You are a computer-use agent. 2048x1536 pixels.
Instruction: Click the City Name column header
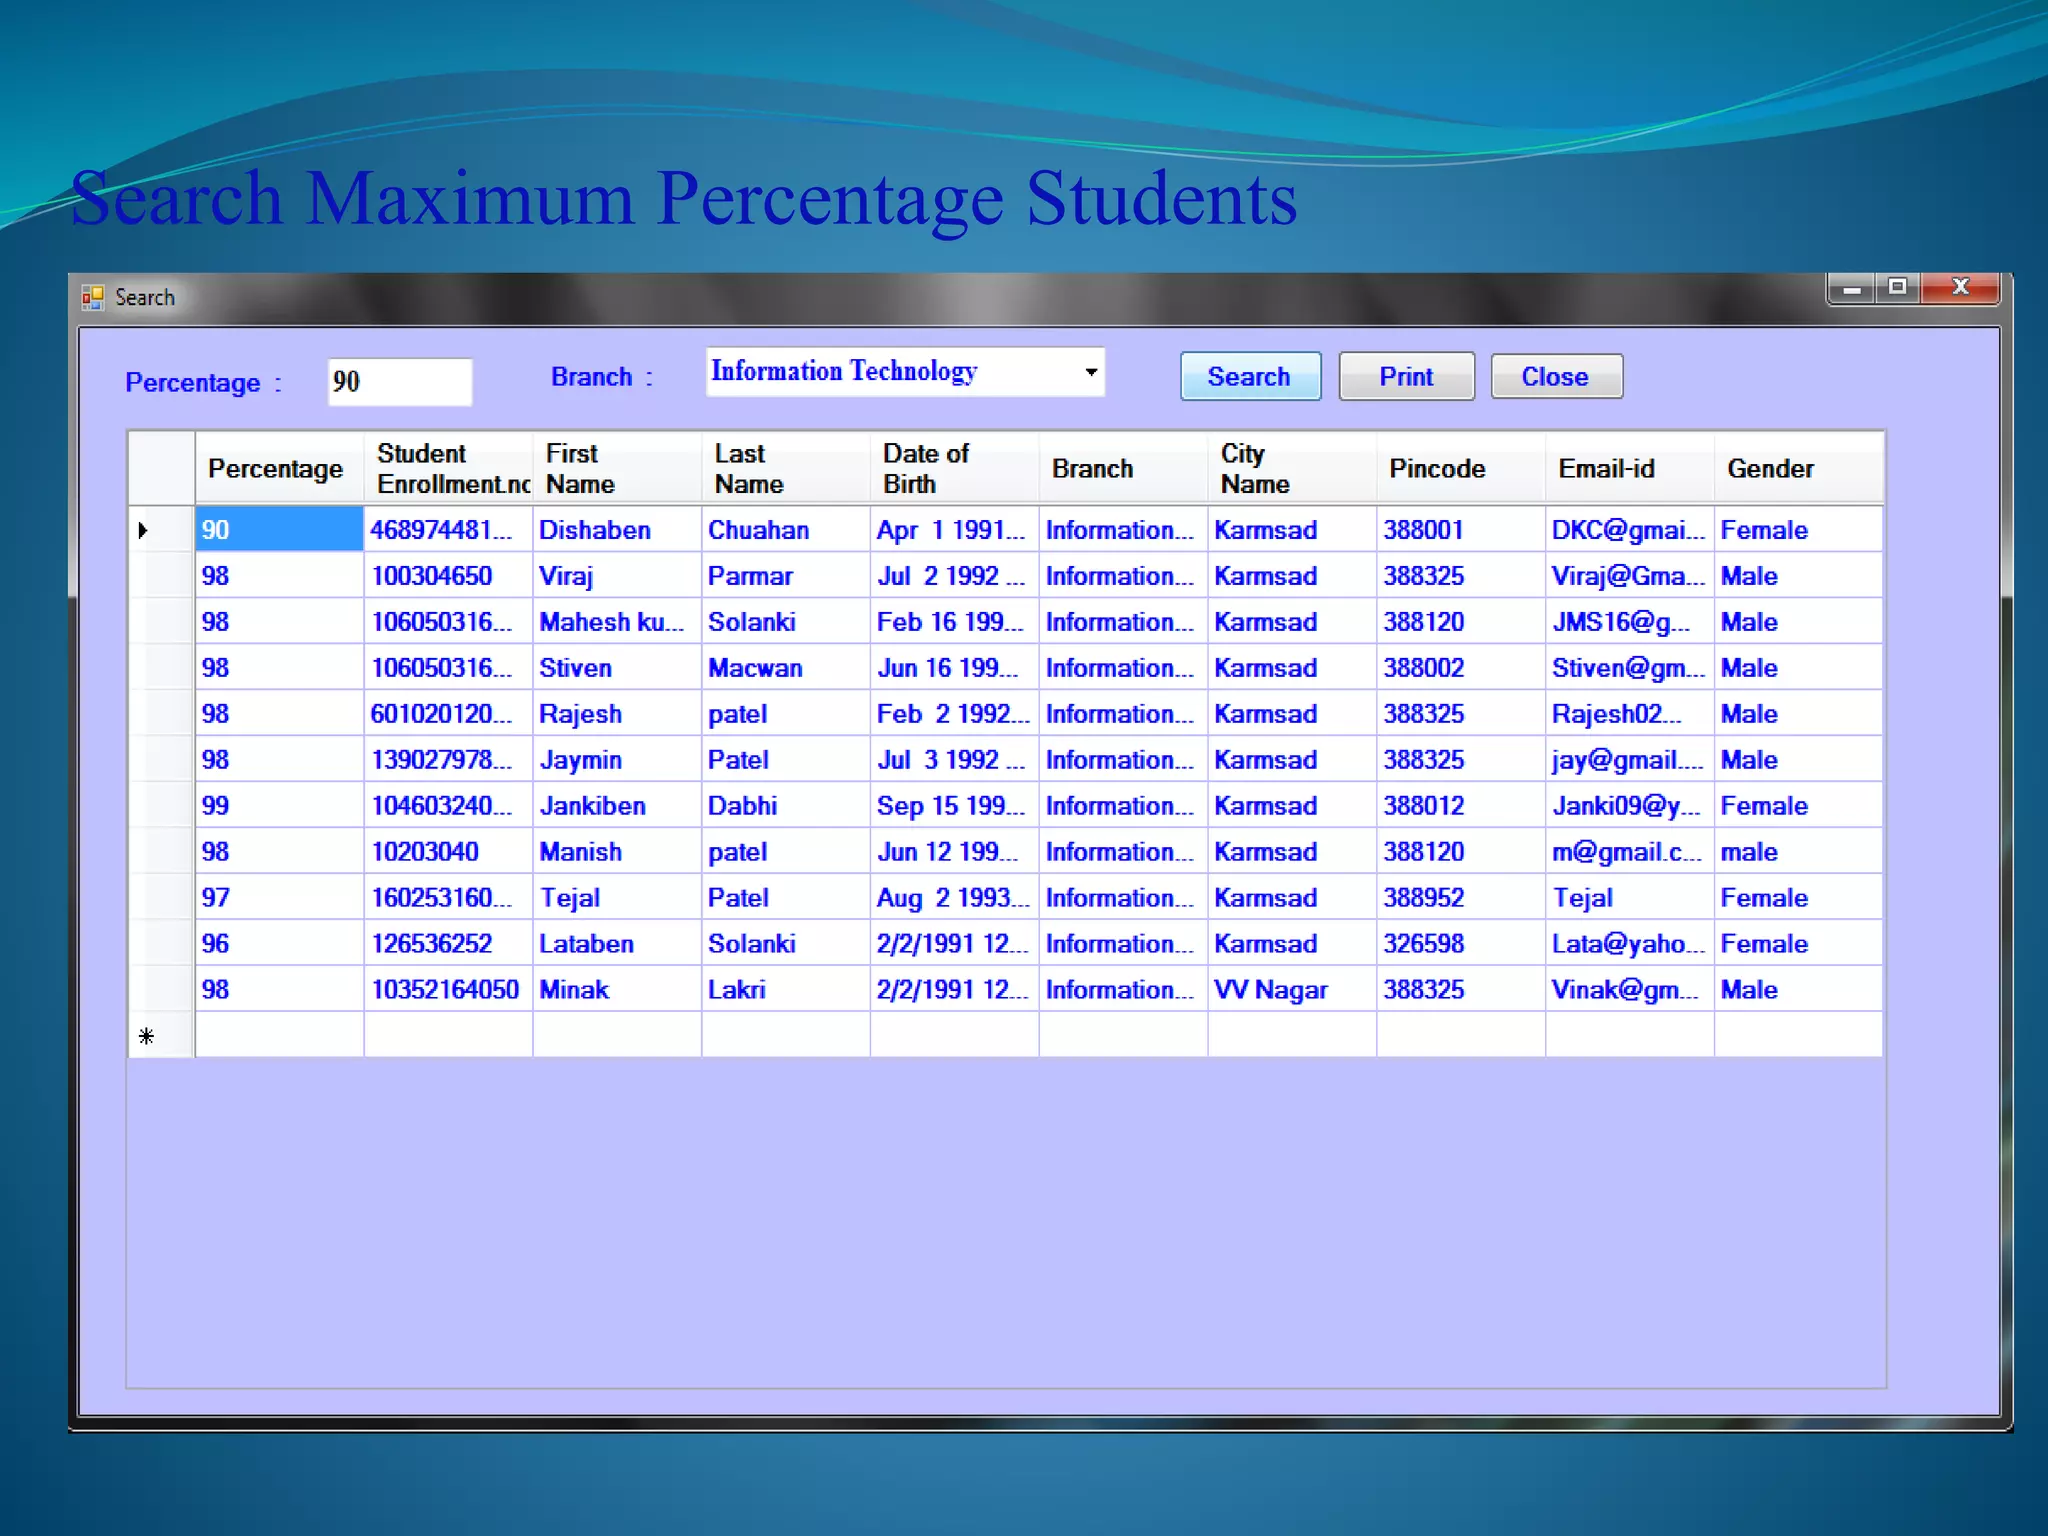1292,468
